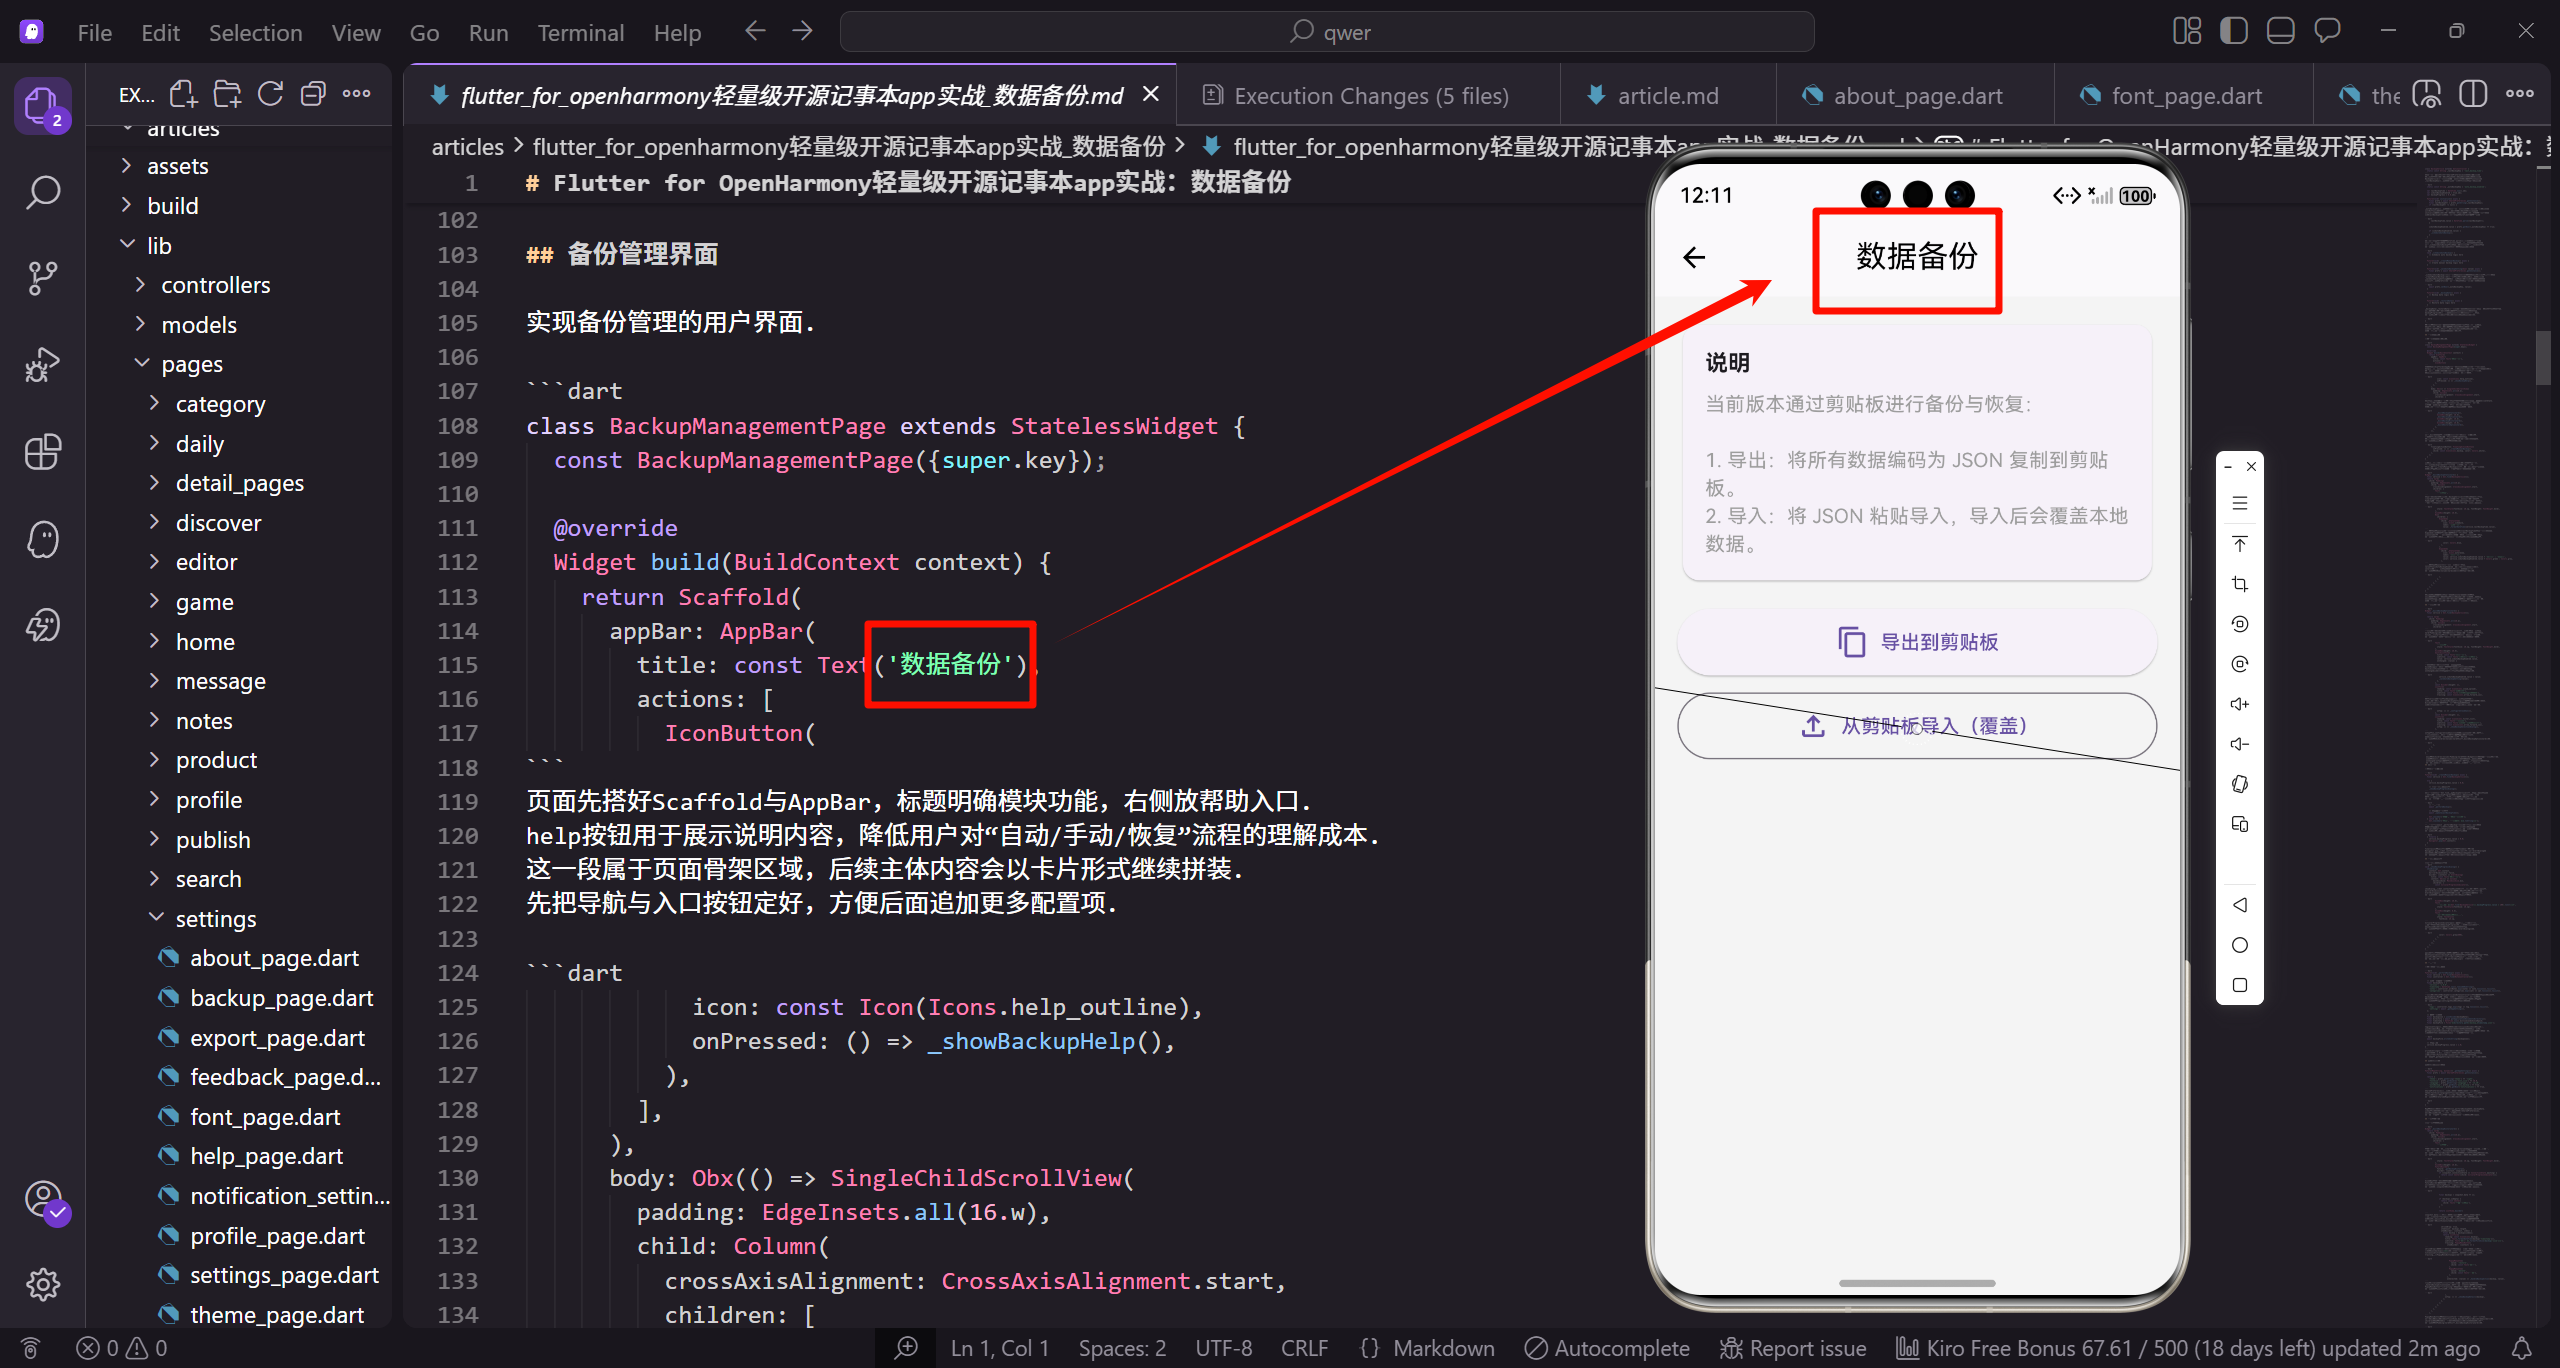The image size is (2560, 1368).
Task: Go back using the title bar arrow
Action: (755, 32)
